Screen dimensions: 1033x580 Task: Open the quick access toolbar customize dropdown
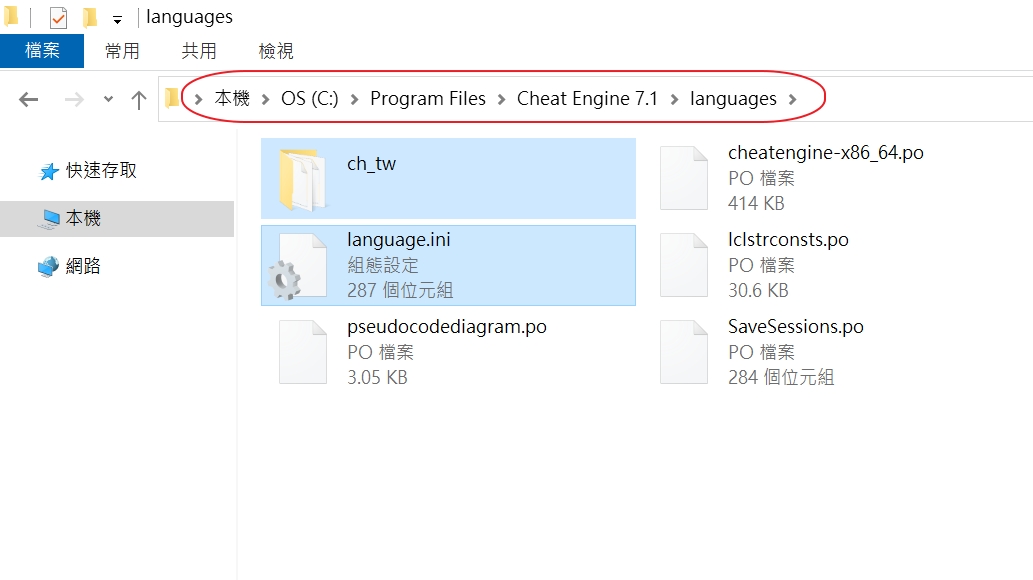pos(117,20)
